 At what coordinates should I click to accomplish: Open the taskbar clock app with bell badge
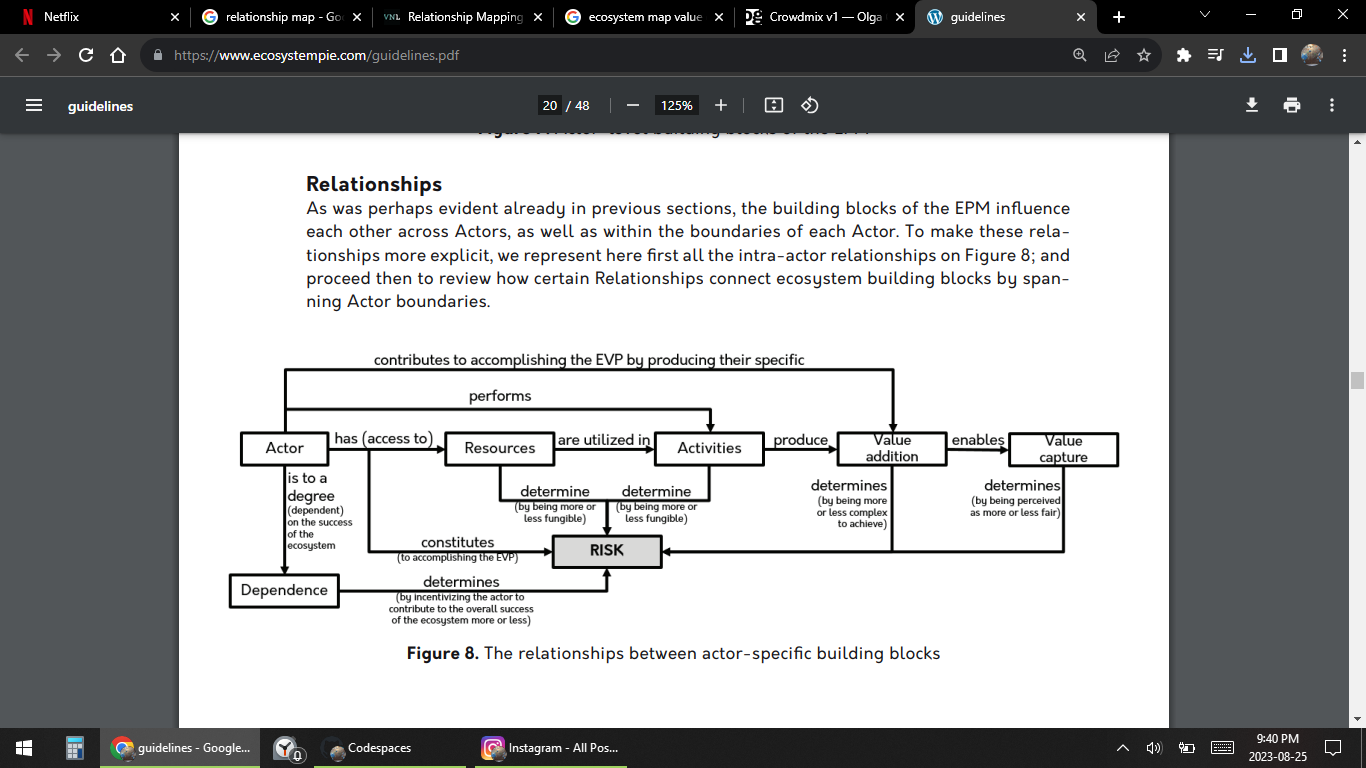pos(287,747)
